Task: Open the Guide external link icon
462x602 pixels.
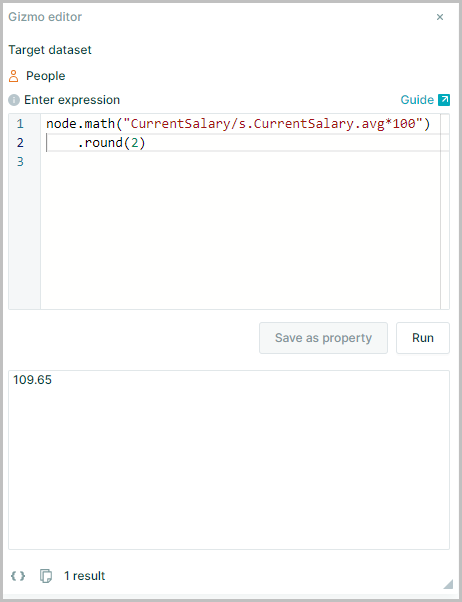Action: [x=444, y=100]
